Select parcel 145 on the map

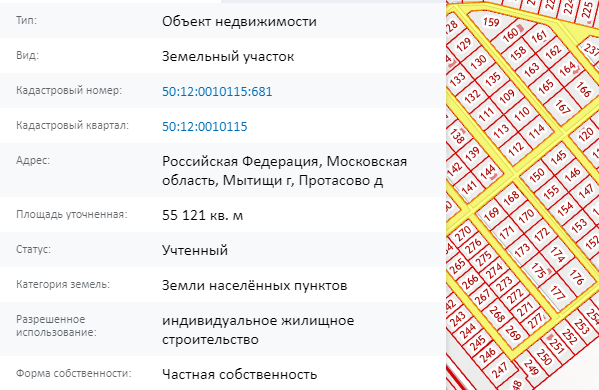tap(558, 157)
